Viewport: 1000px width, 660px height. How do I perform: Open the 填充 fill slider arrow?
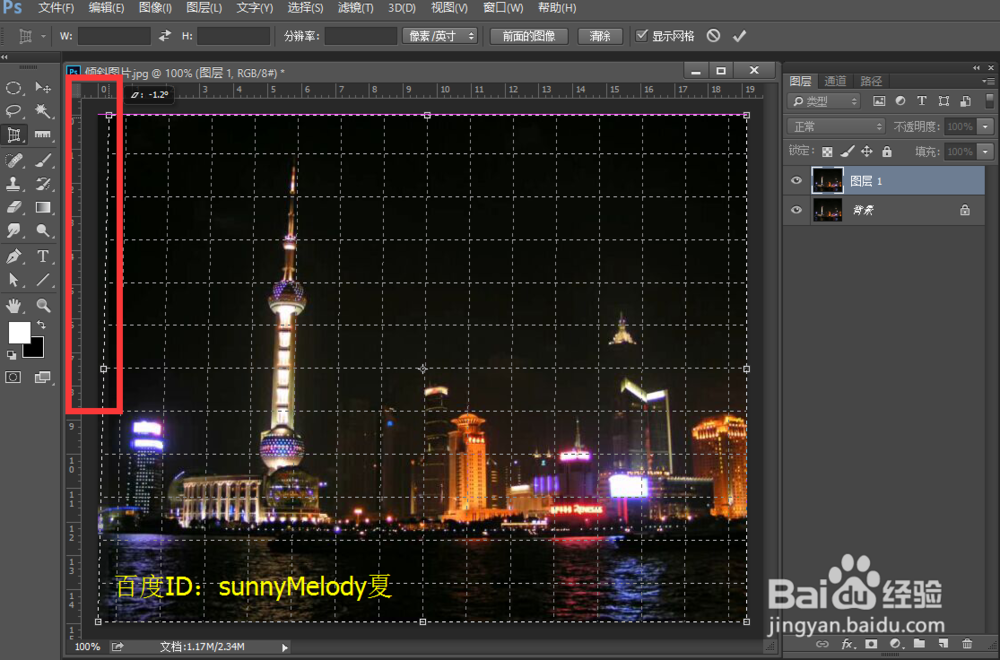986,152
